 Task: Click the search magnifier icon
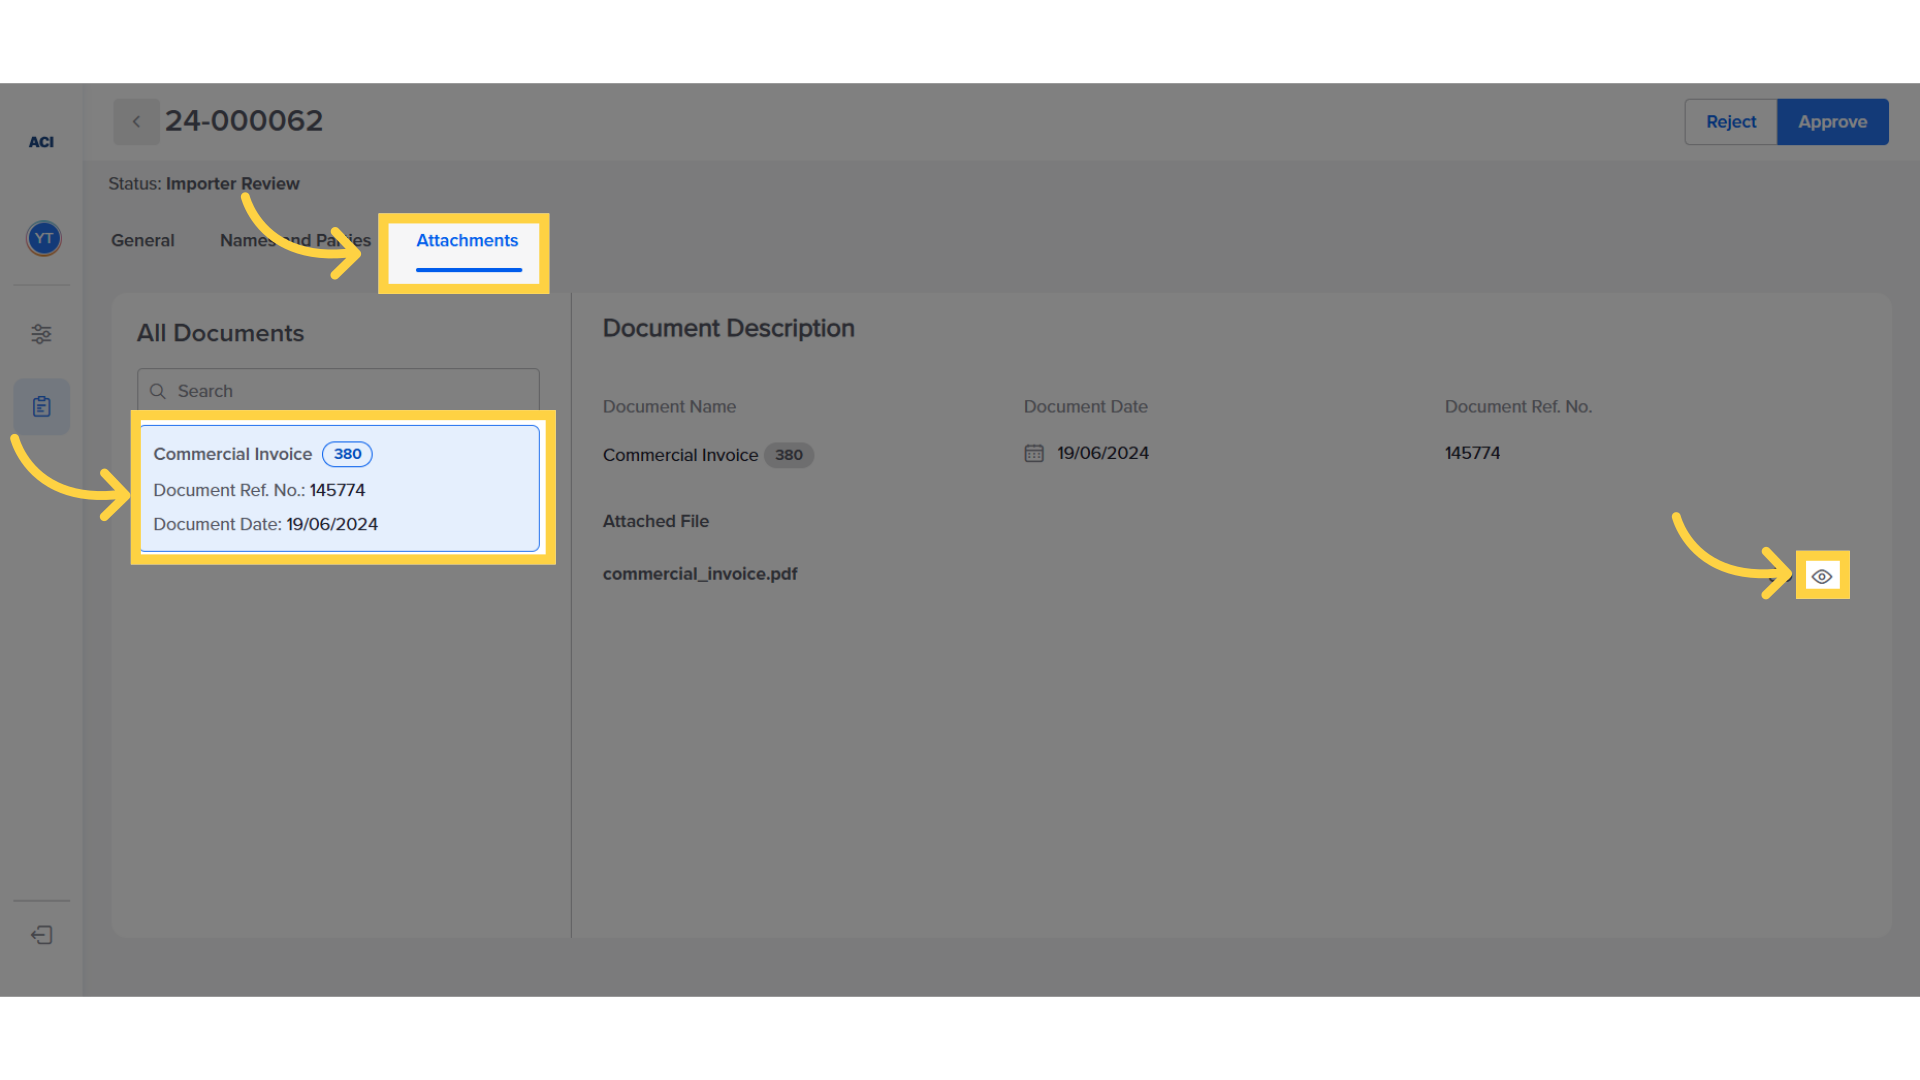tap(158, 391)
